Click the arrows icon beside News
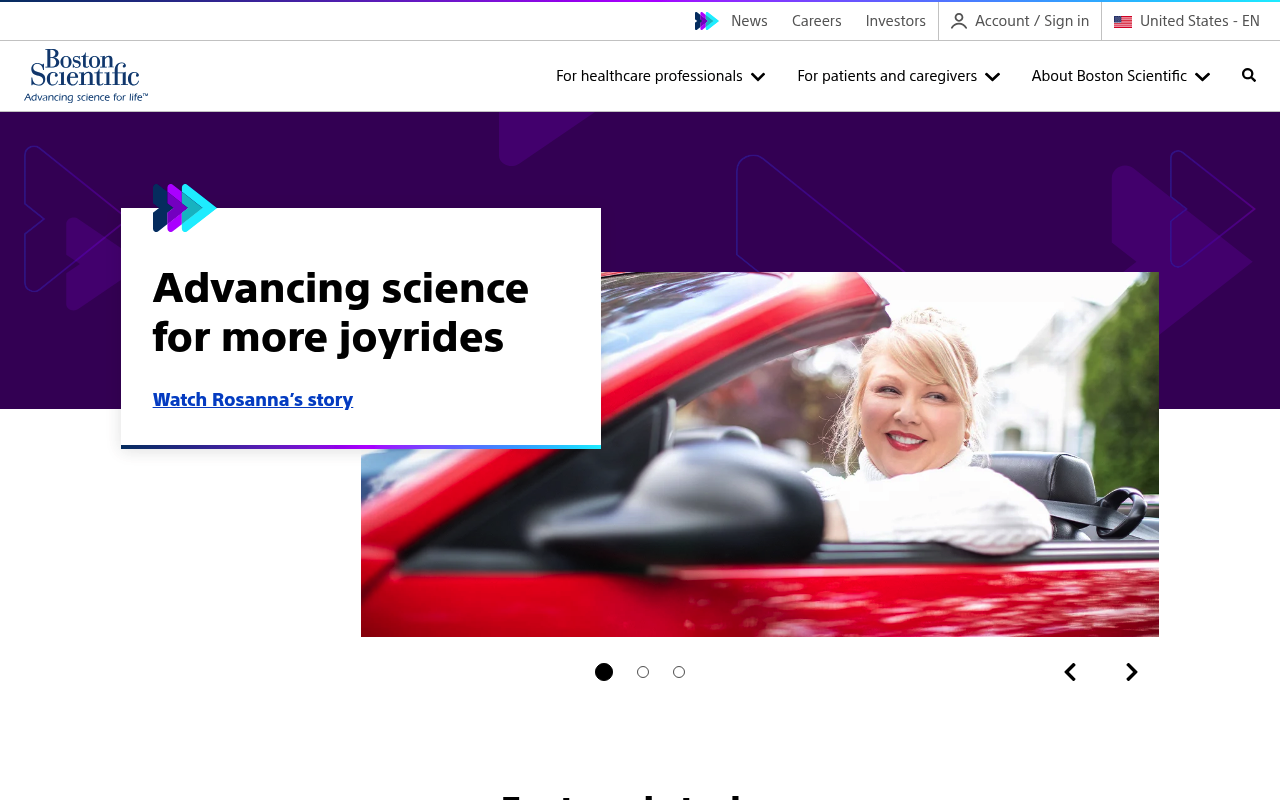1280x800 pixels. tap(707, 21)
